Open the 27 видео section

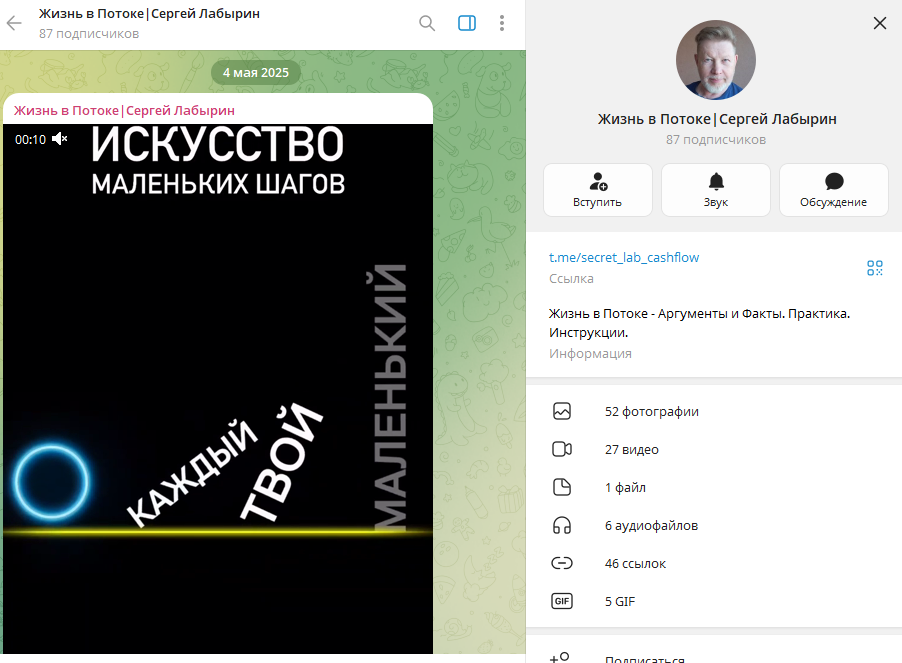point(714,450)
